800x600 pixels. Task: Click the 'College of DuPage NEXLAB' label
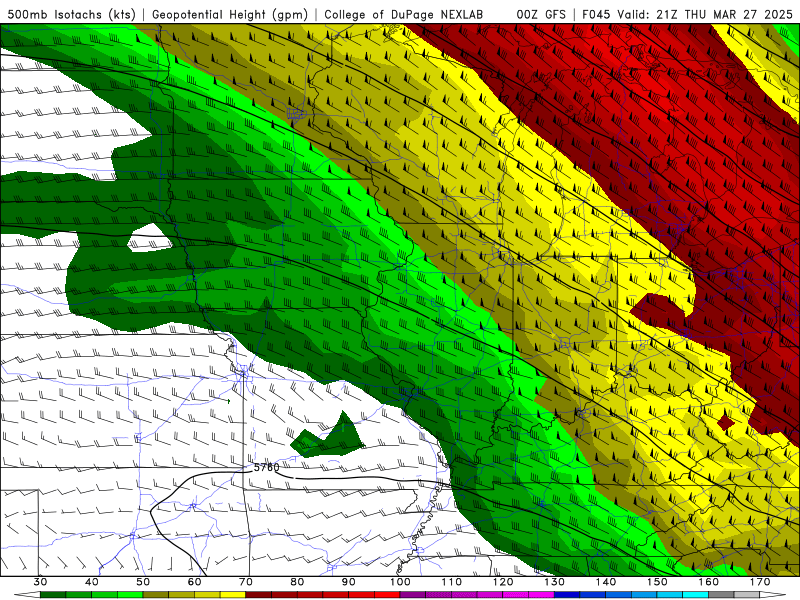[403, 14]
